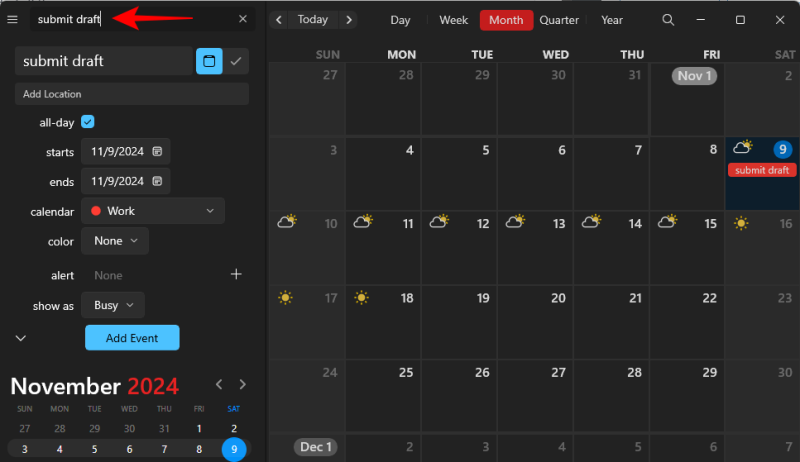Screen dimensions: 800x462
Task: Click the Nov 1 date badge
Action: (x=694, y=76)
